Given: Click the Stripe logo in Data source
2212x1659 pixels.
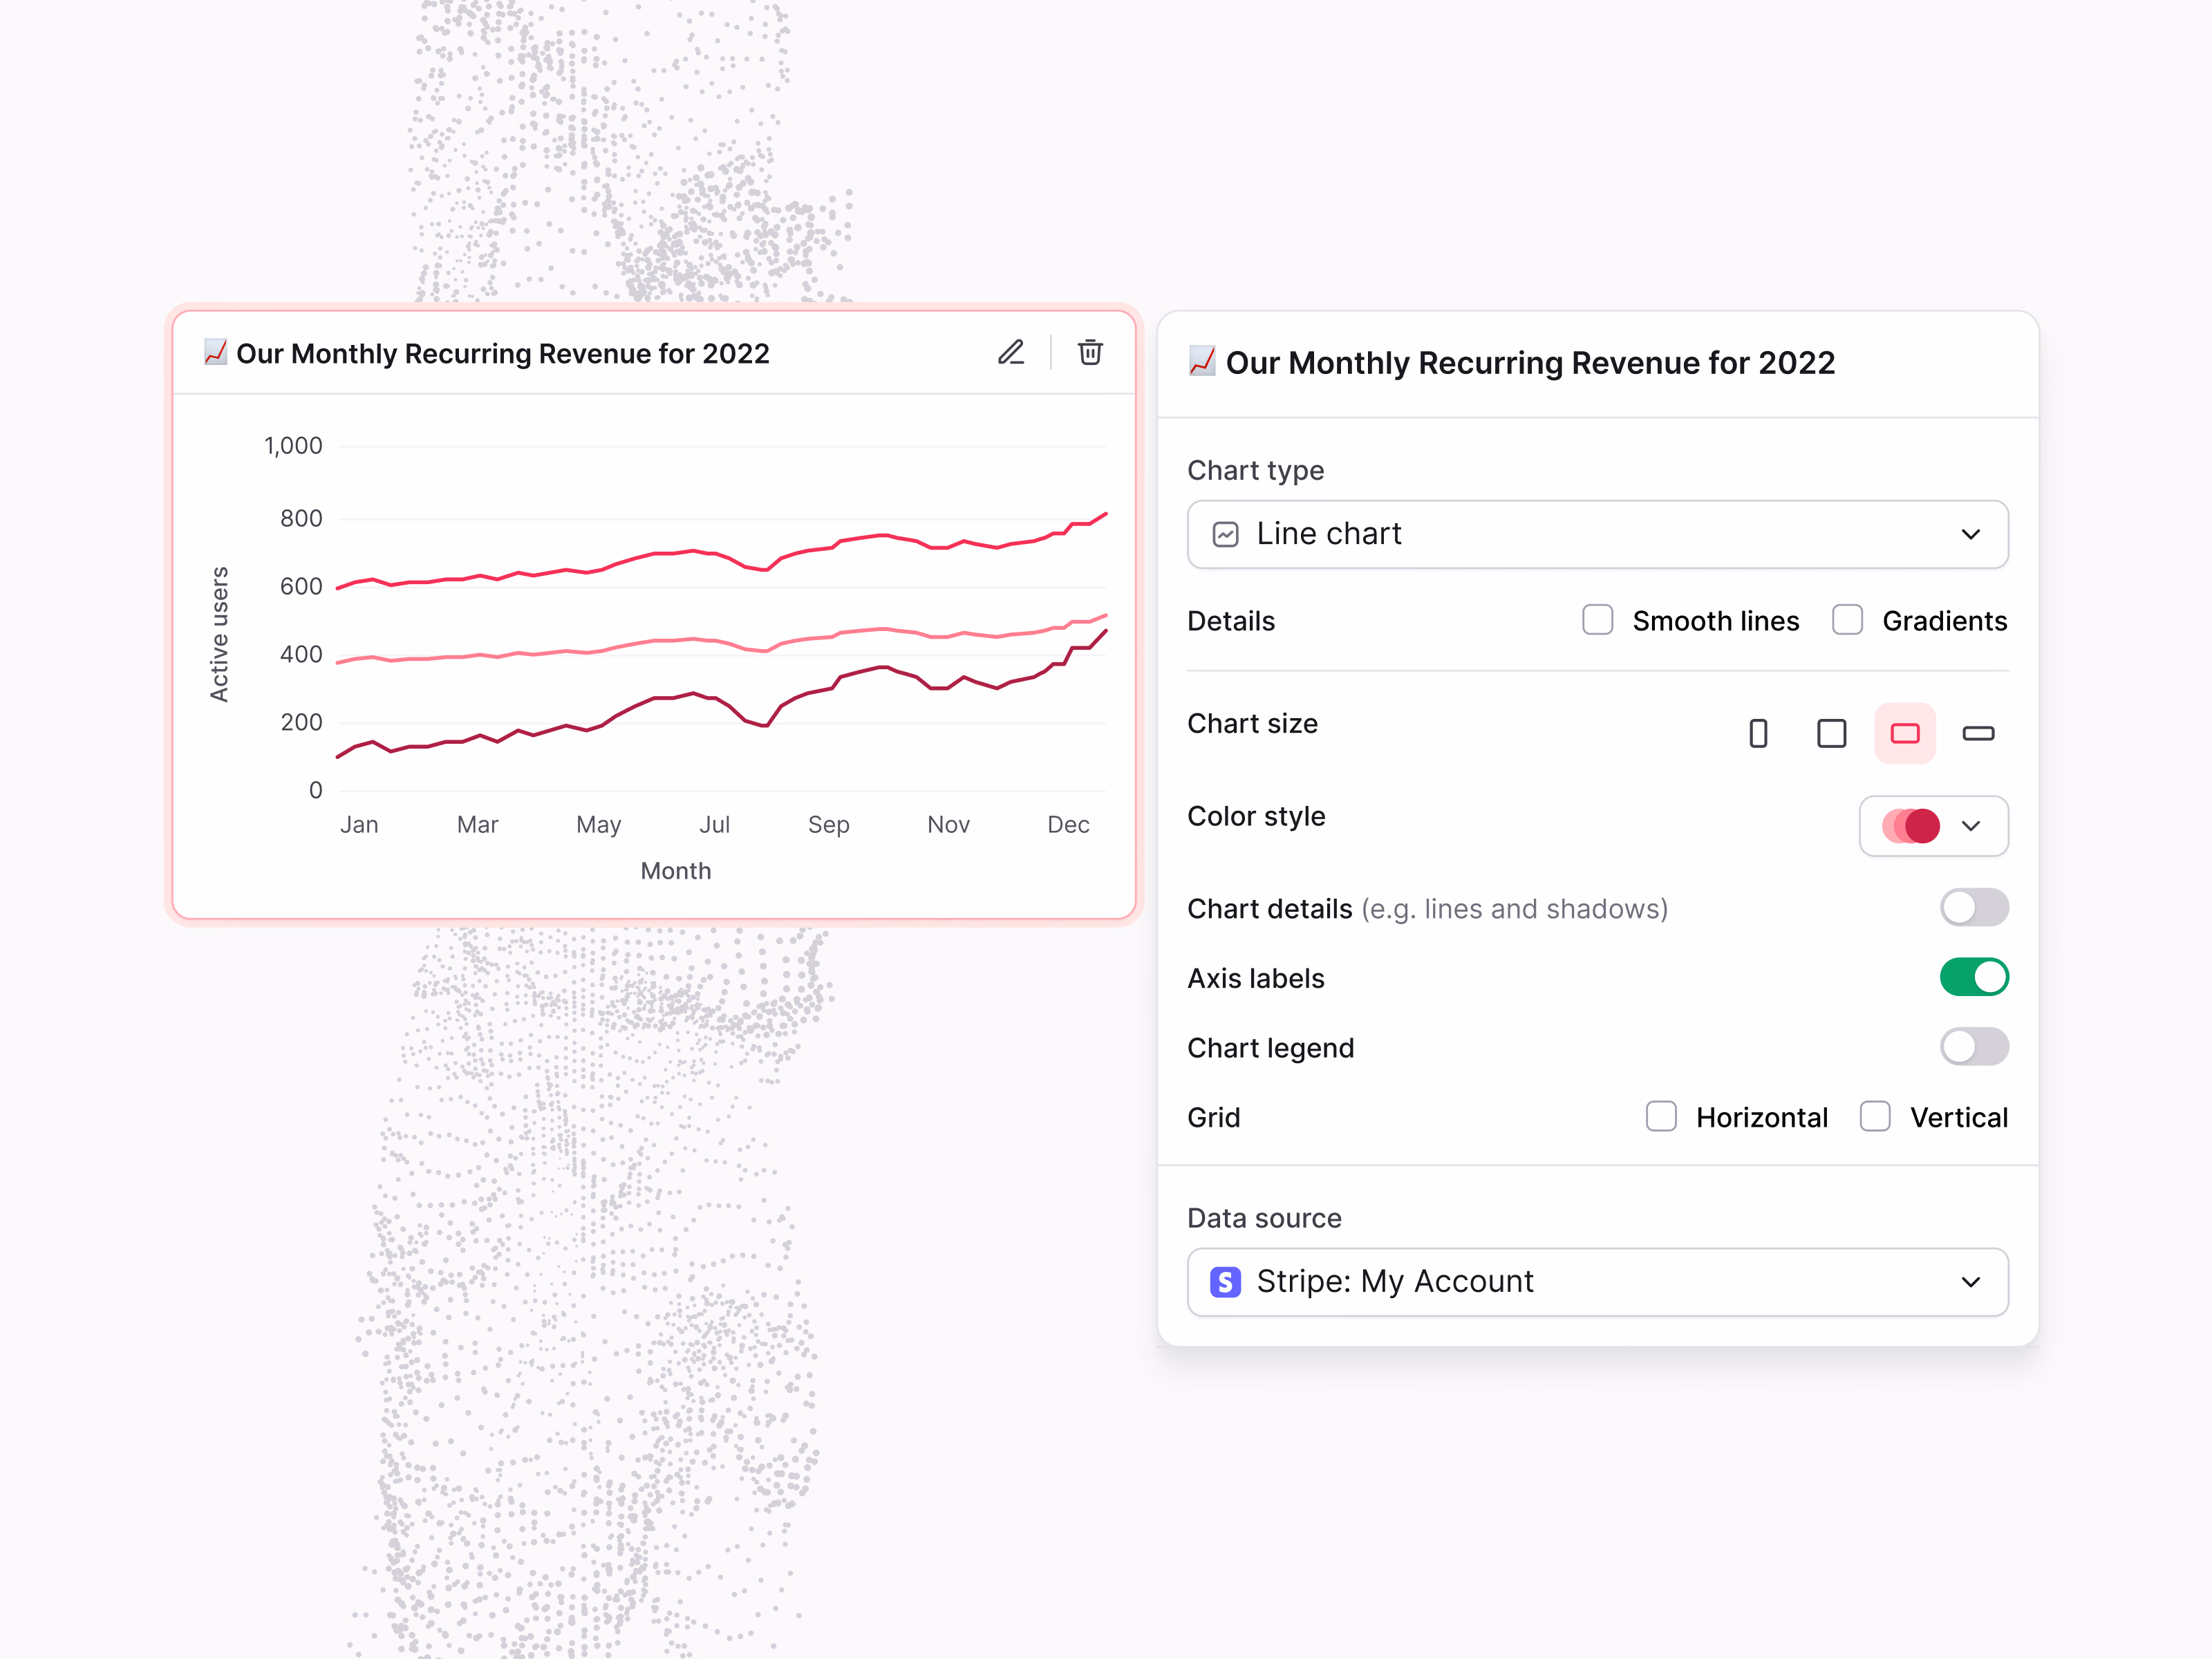Looking at the screenshot, I should pyautogui.click(x=1225, y=1281).
